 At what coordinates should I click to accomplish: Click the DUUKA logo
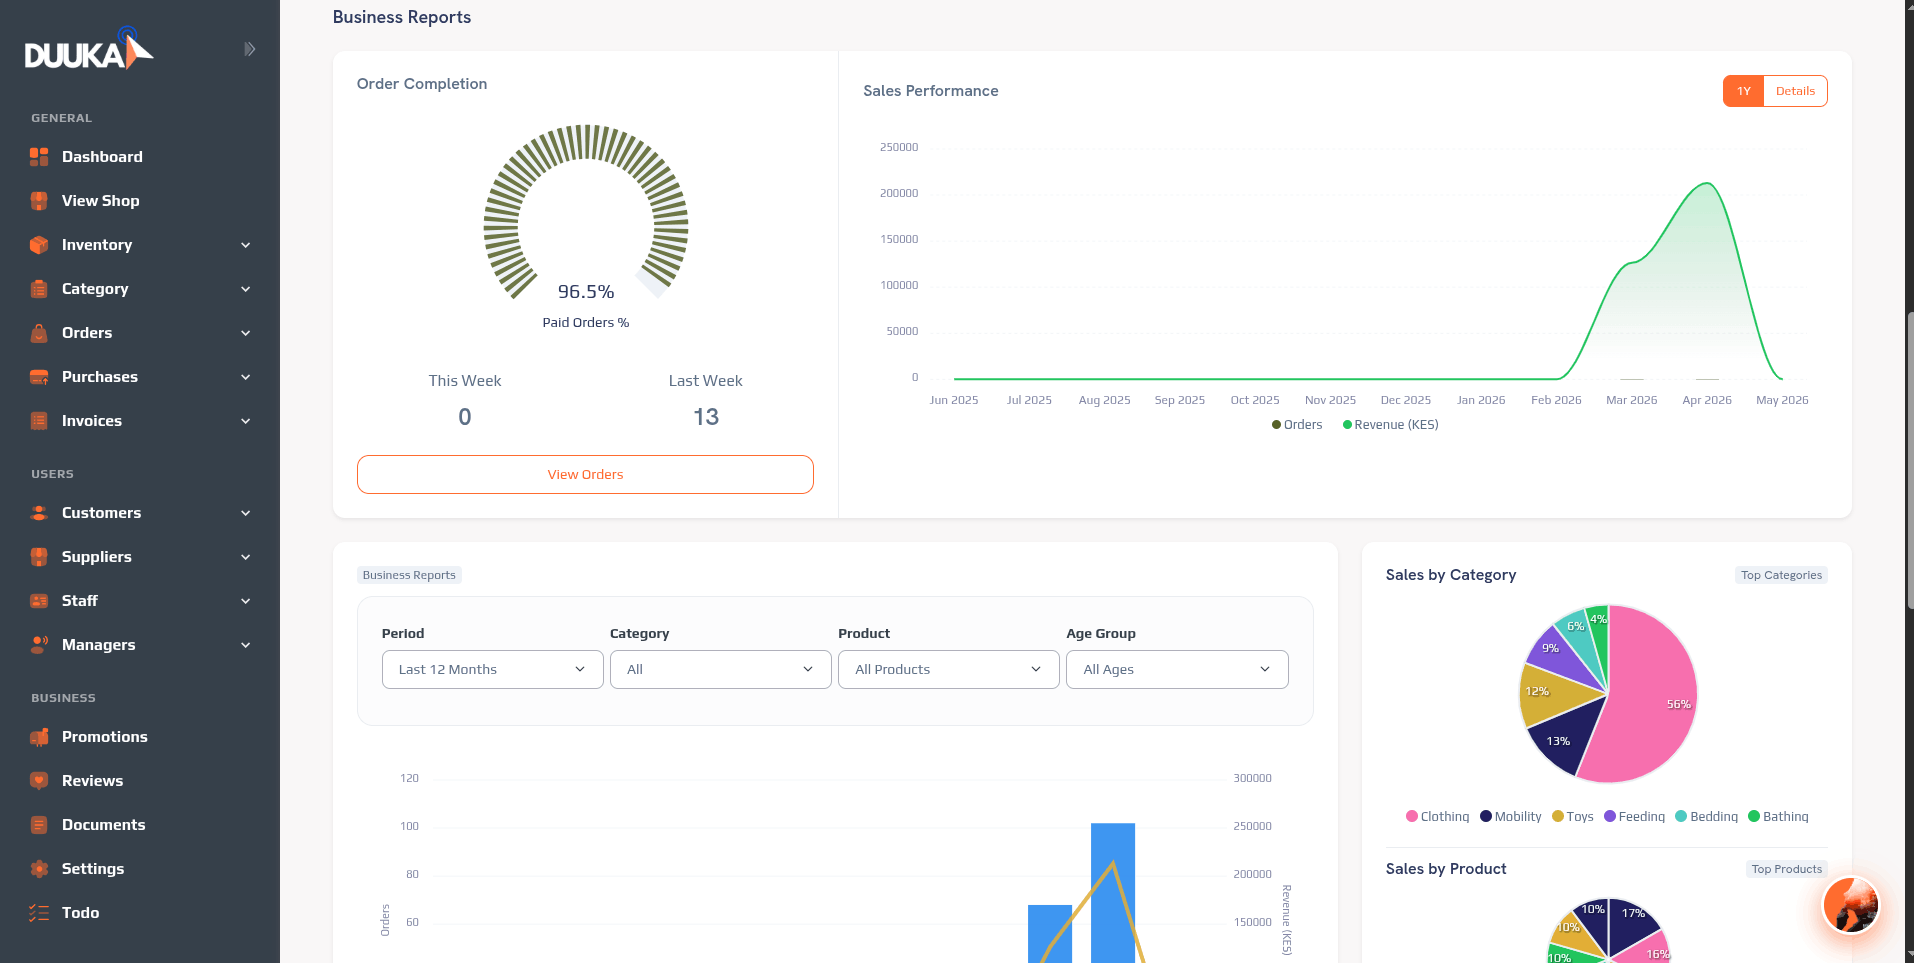tap(89, 49)
